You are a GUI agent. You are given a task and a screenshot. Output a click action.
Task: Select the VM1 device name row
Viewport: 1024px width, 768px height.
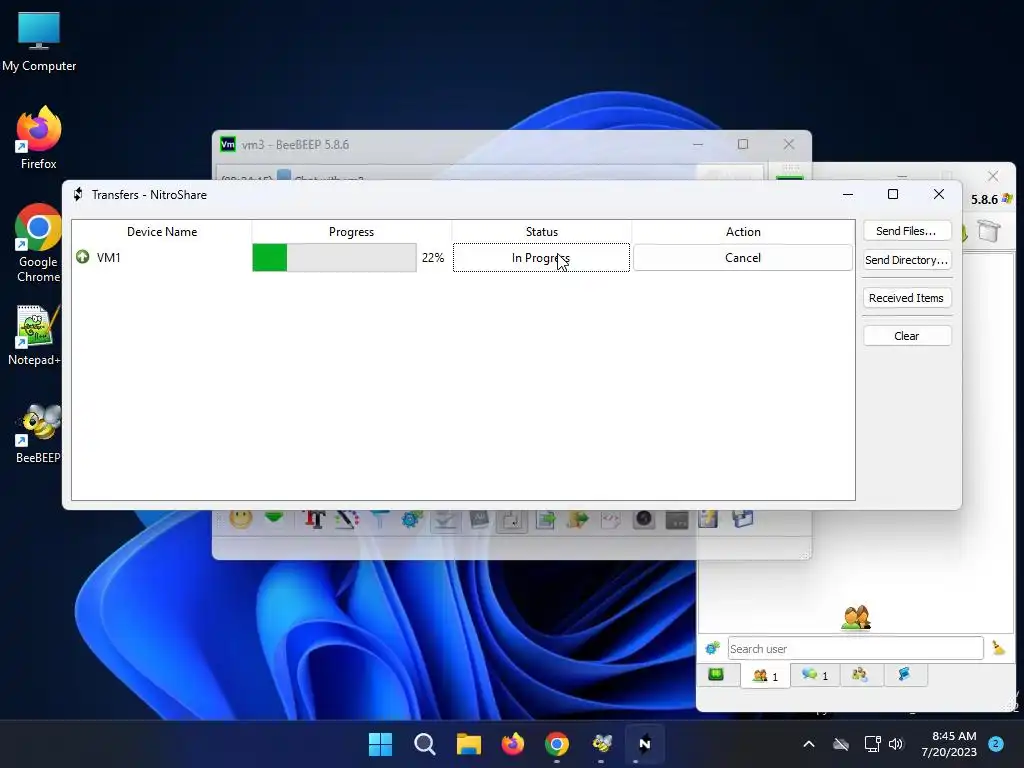coord(161,257)
